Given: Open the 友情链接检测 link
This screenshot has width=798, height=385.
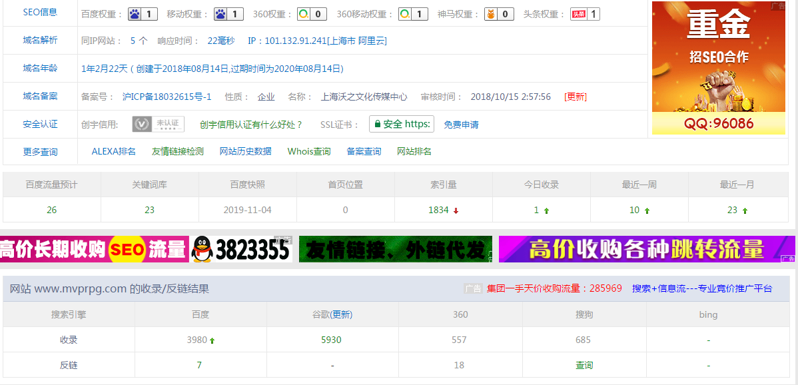Looking at the screenshot, I should point(178,151).
